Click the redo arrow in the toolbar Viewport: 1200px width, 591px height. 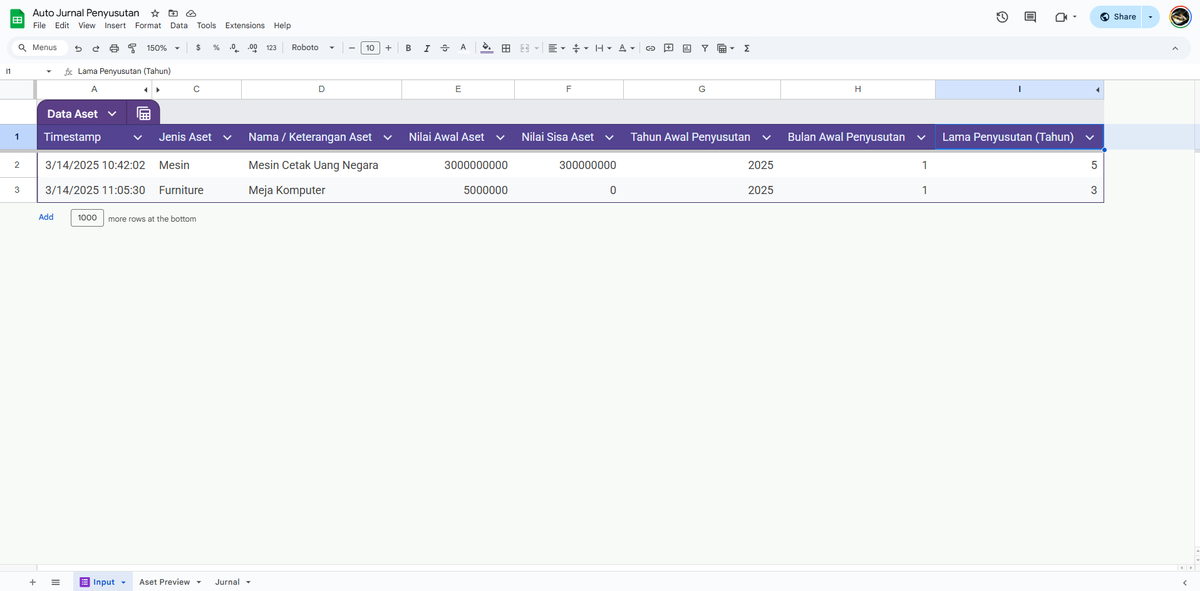(x=96, y=48)
